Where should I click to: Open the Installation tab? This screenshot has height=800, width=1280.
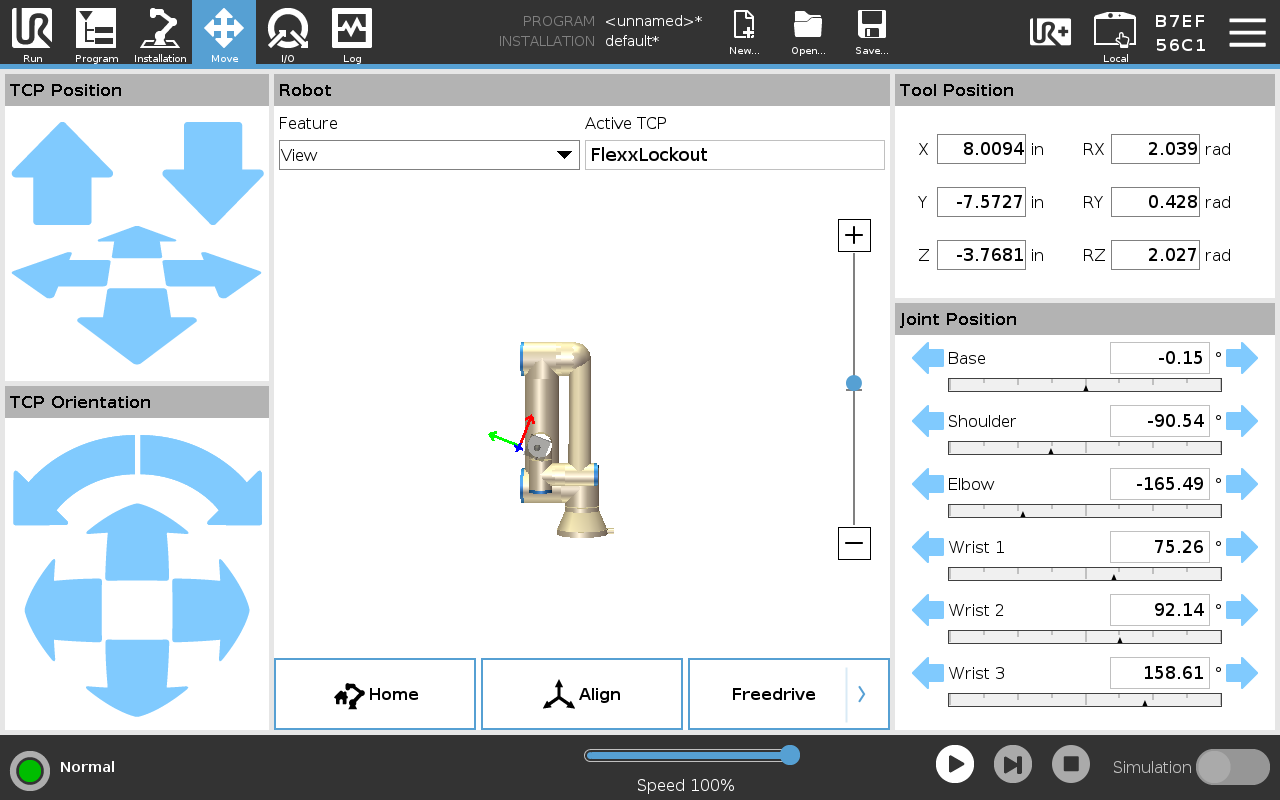pyautogui.click(x=160, y=33)
